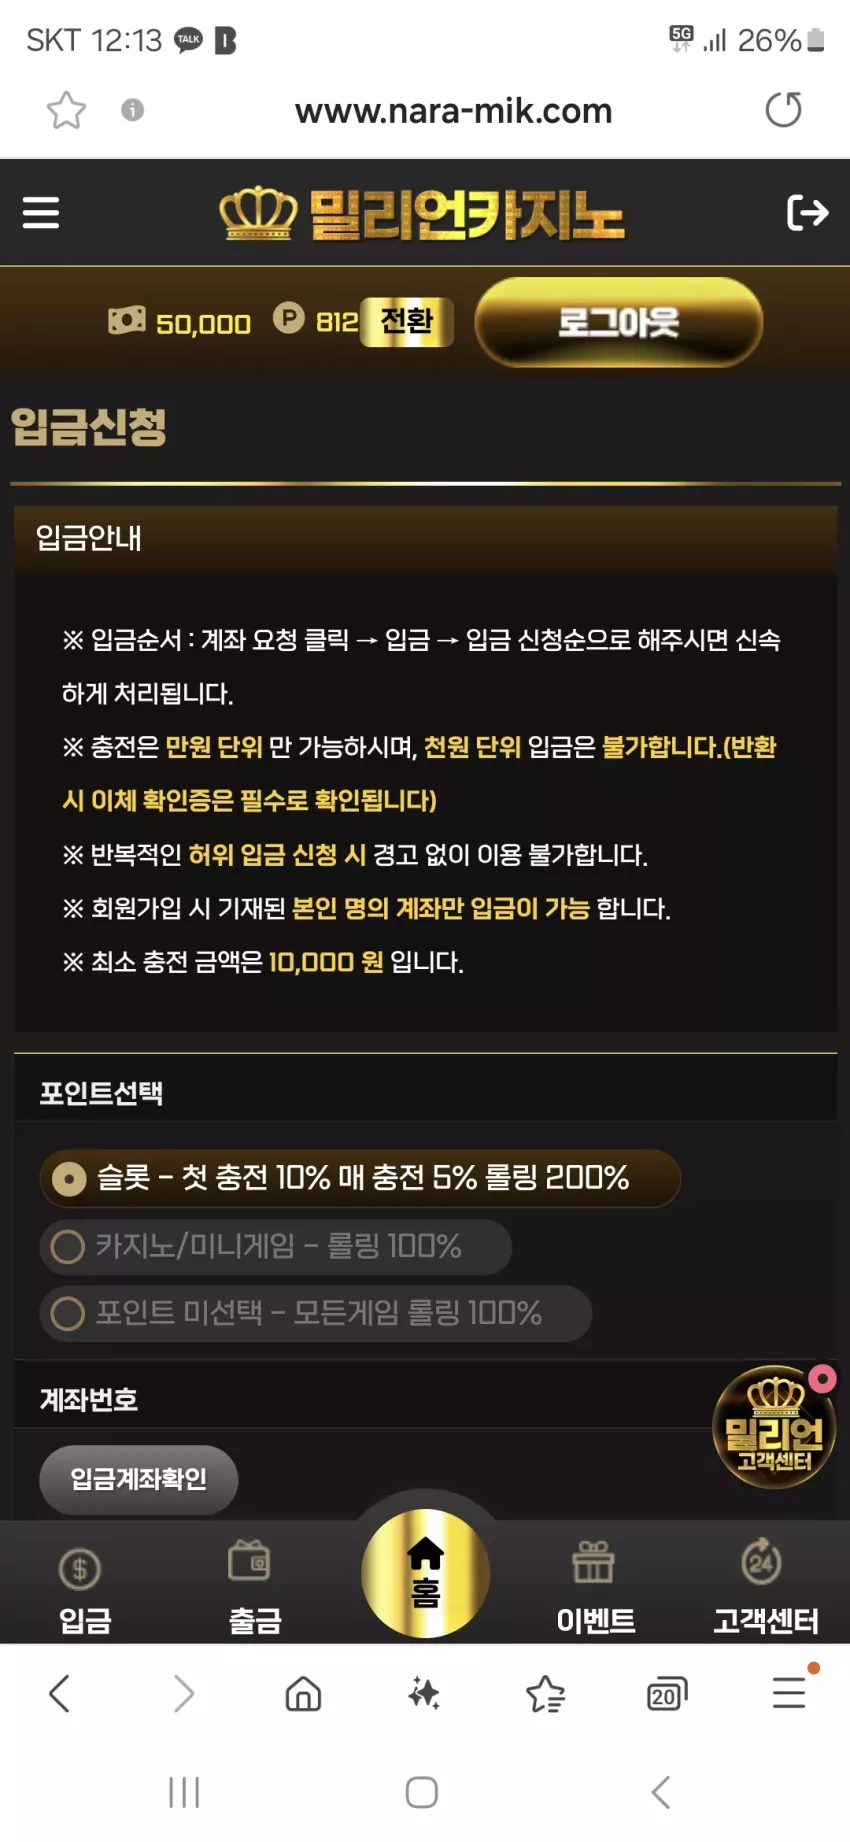Open site info circle icon

pos(133,109)
